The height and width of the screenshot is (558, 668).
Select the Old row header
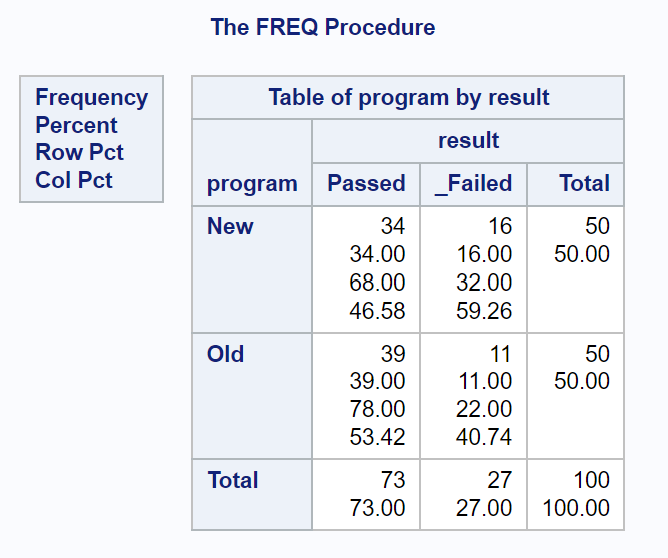226,354
